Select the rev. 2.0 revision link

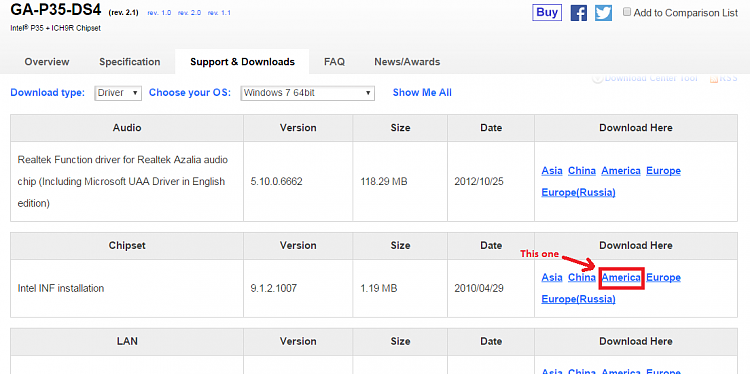(x=189, y=13)
